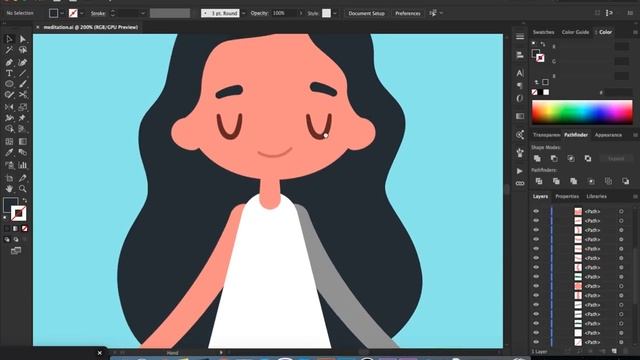
Task: Open fill color dropdown in control bar
Action: pos(62,13)
